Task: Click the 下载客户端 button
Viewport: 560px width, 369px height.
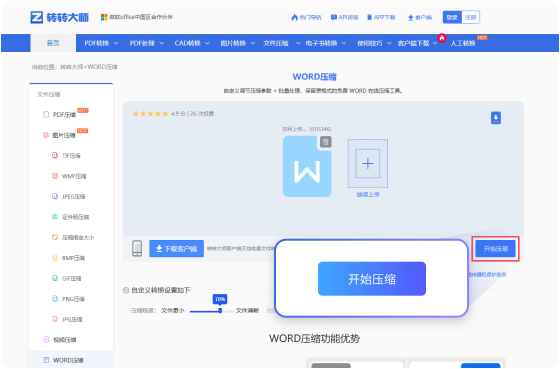Action: (176, 249)
